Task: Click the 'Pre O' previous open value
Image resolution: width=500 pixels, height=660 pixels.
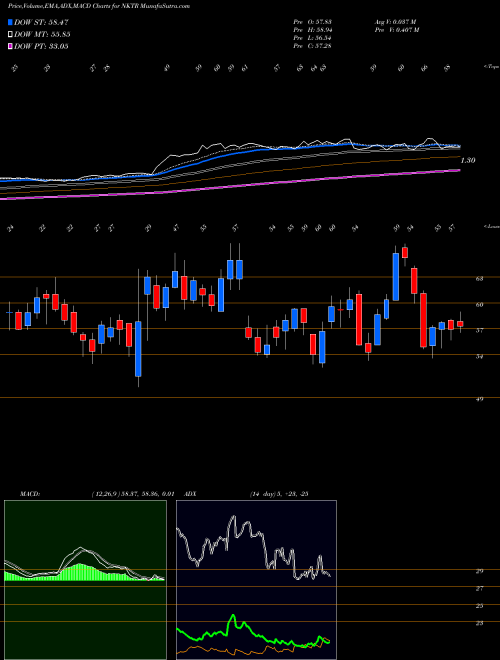Action: [x=313, y=22]
